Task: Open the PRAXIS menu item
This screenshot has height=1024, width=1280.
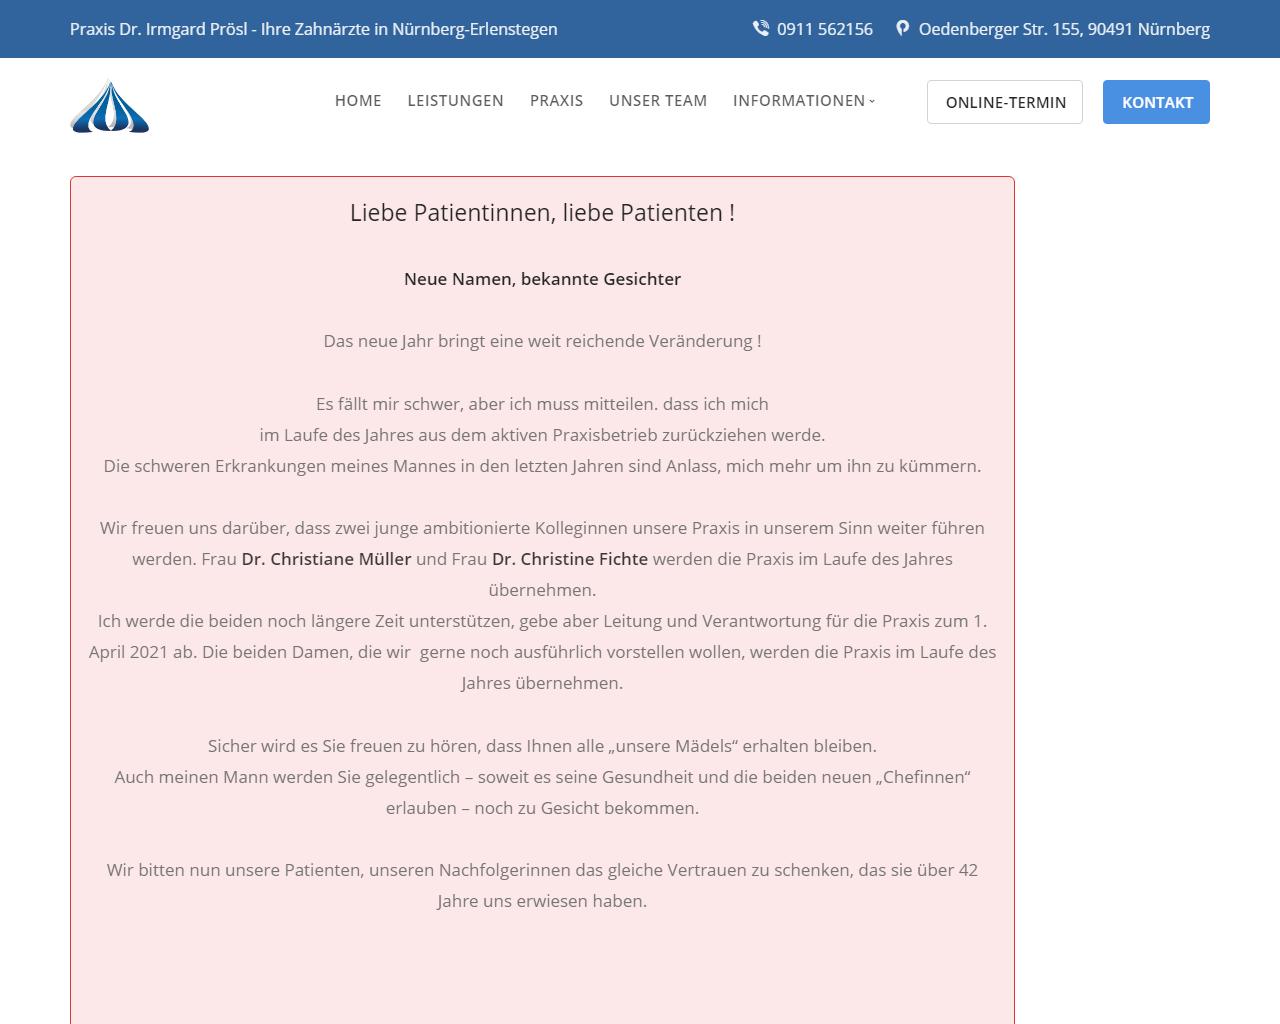Action: point(556,101)
